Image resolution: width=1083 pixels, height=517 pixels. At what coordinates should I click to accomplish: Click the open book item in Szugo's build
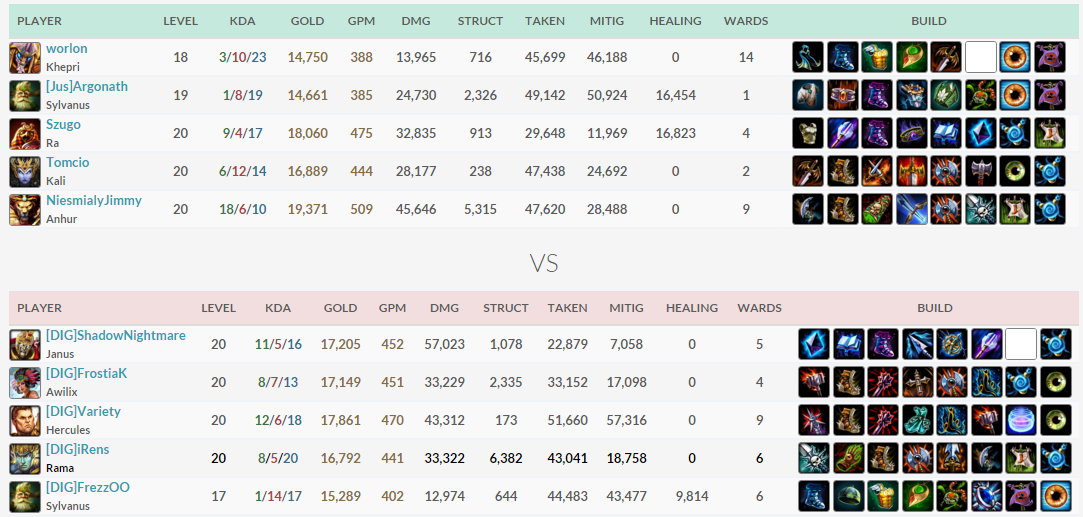click(946, 133)
